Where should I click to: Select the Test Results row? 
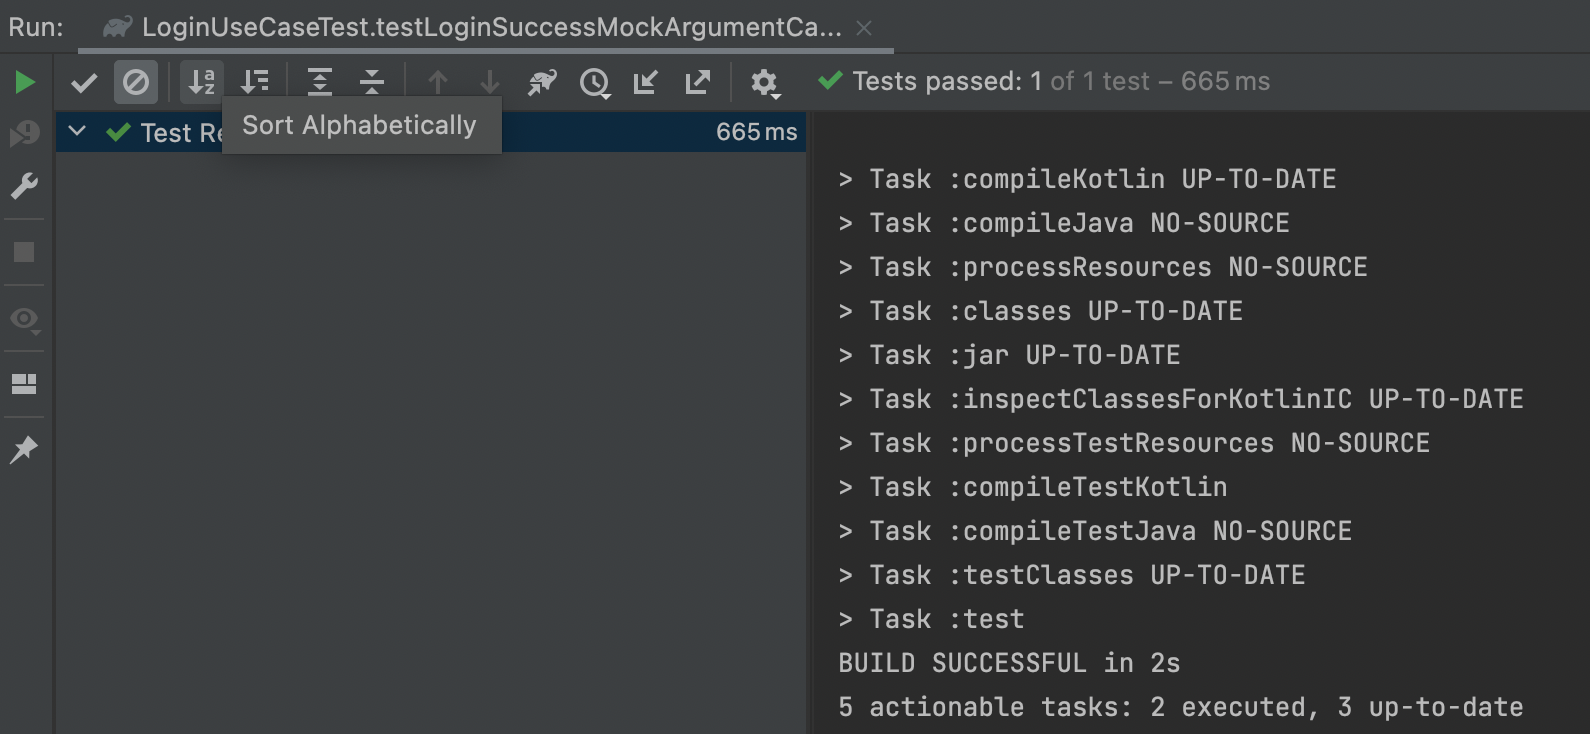[x=431, y=132]
